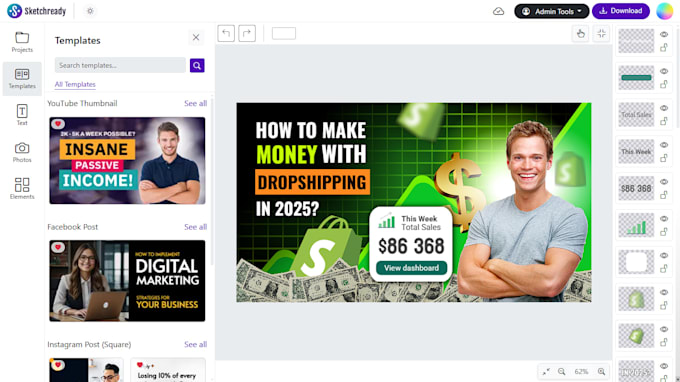Lock the green bar layer

coord(664,84)
